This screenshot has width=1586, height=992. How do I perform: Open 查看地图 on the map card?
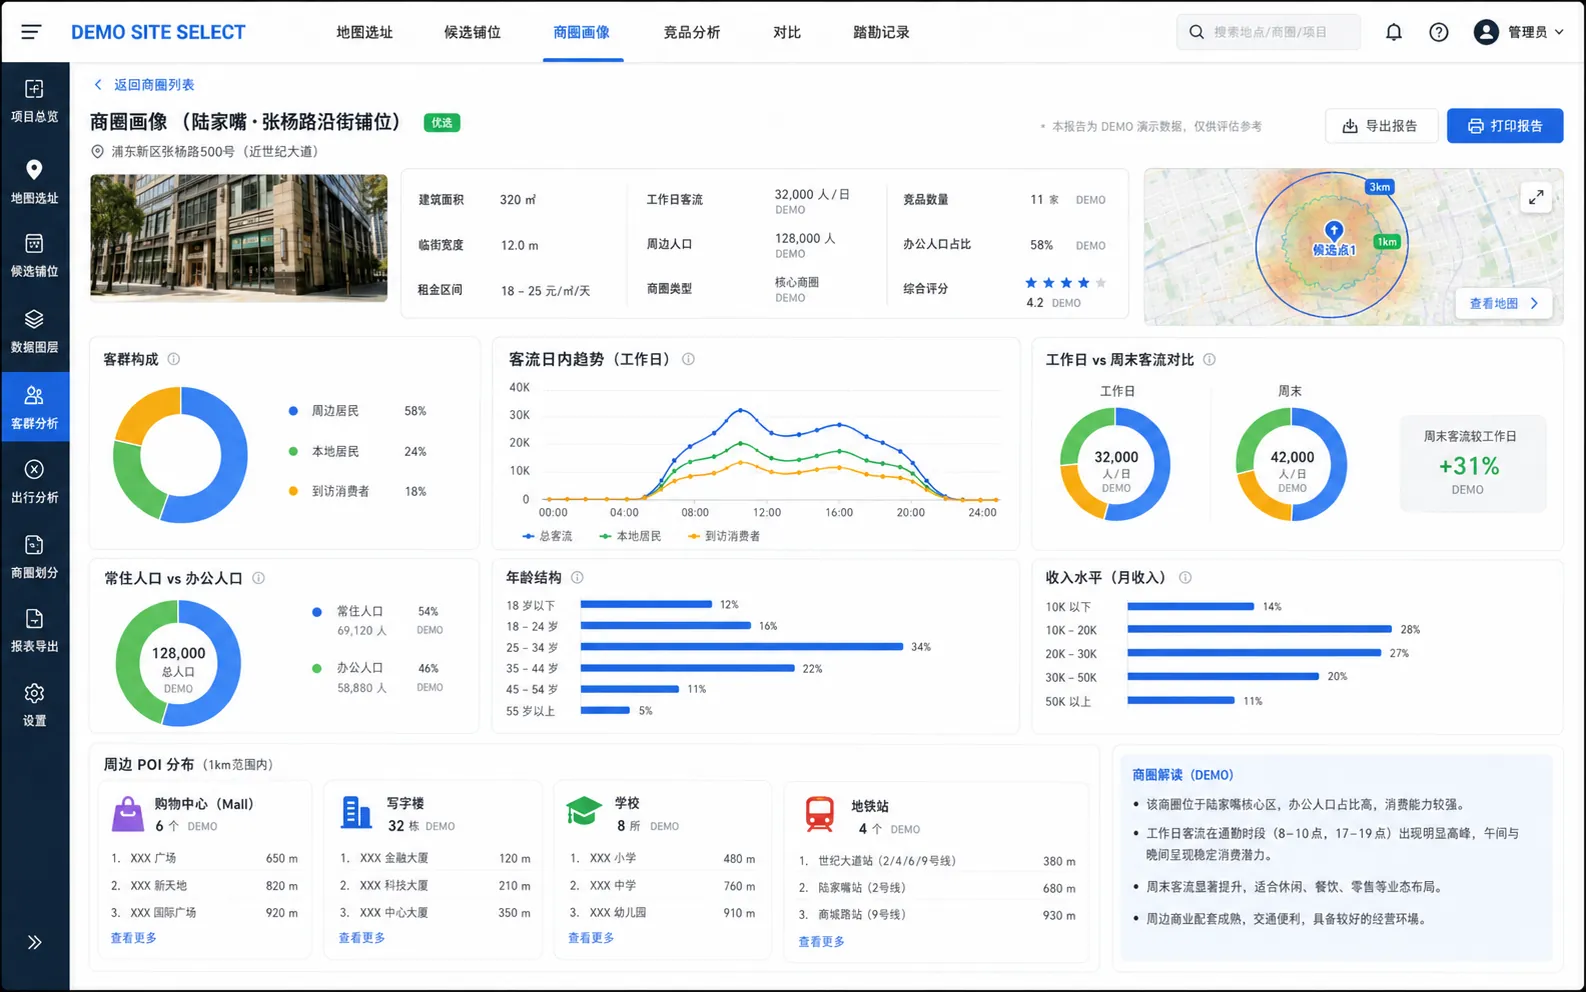click(x=1504, y=303)
